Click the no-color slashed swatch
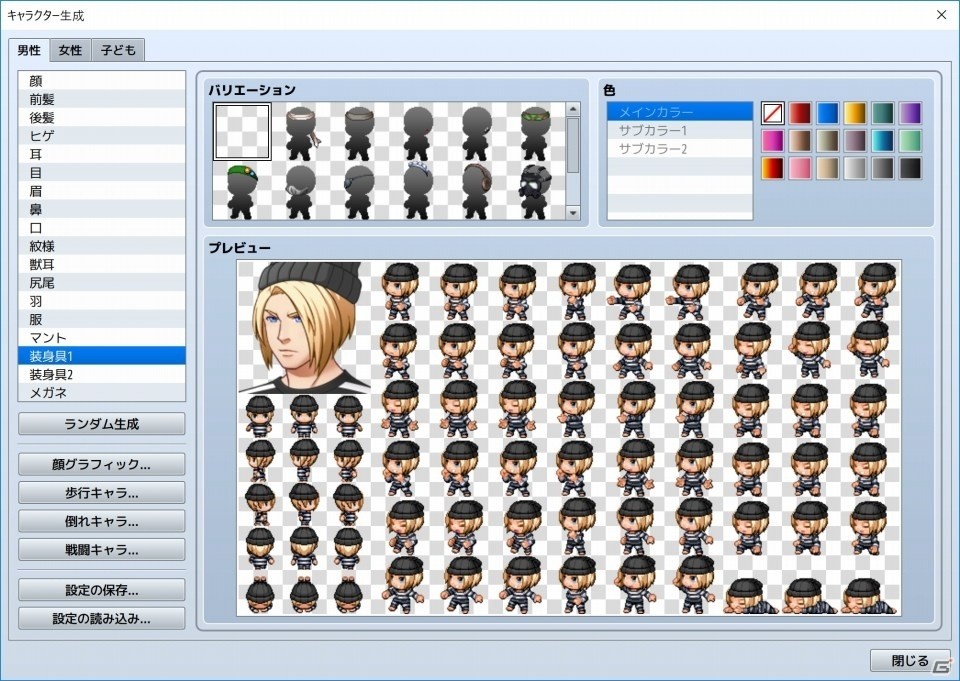The height and width of the screenshot is (681, 960). click(x=773, y=113)
